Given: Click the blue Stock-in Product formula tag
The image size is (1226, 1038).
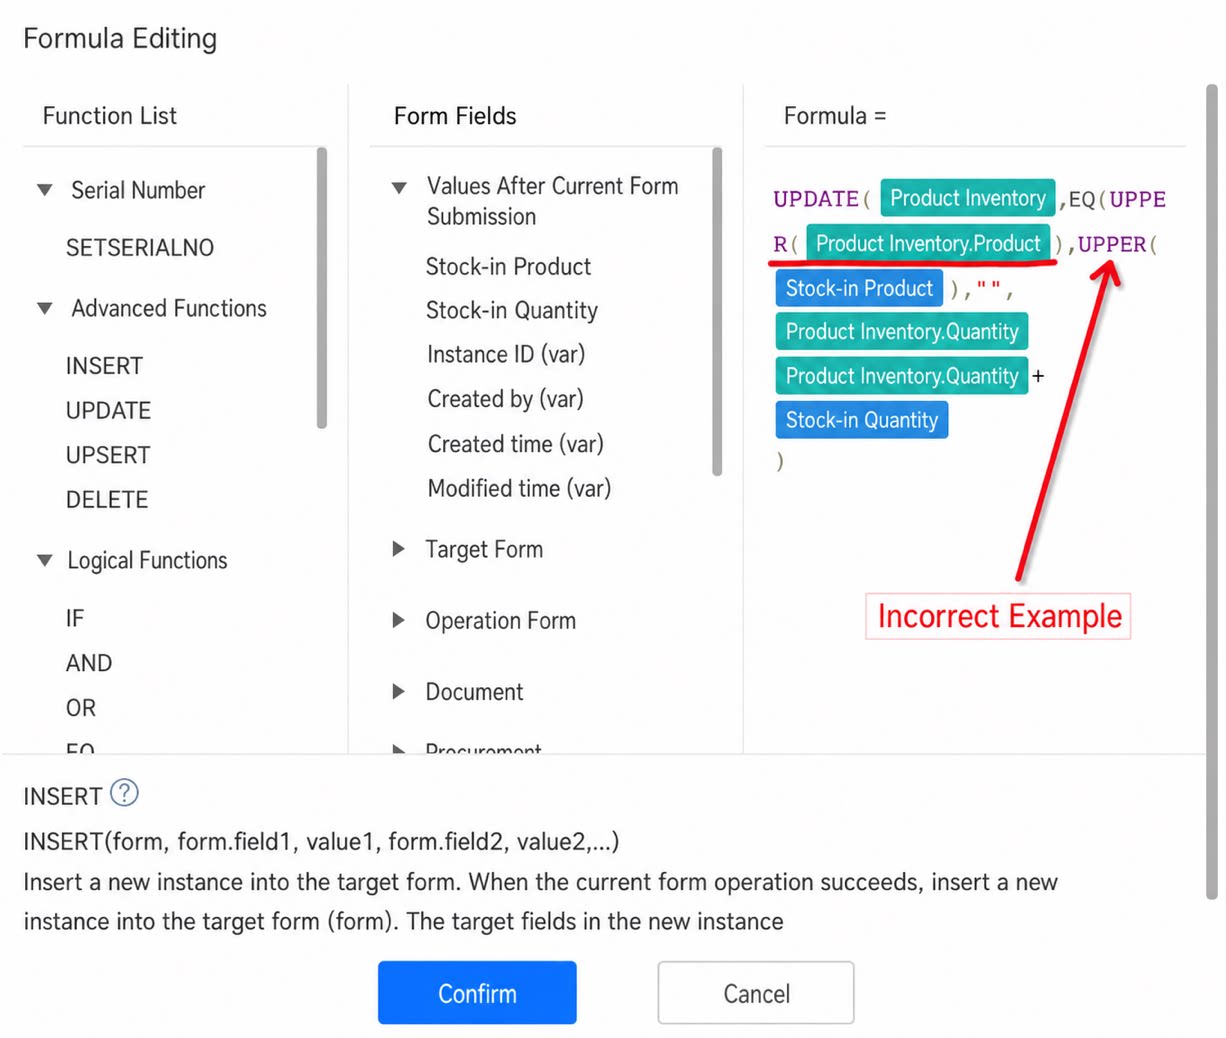Looking at the screenshot, I should tap(859, 289).
